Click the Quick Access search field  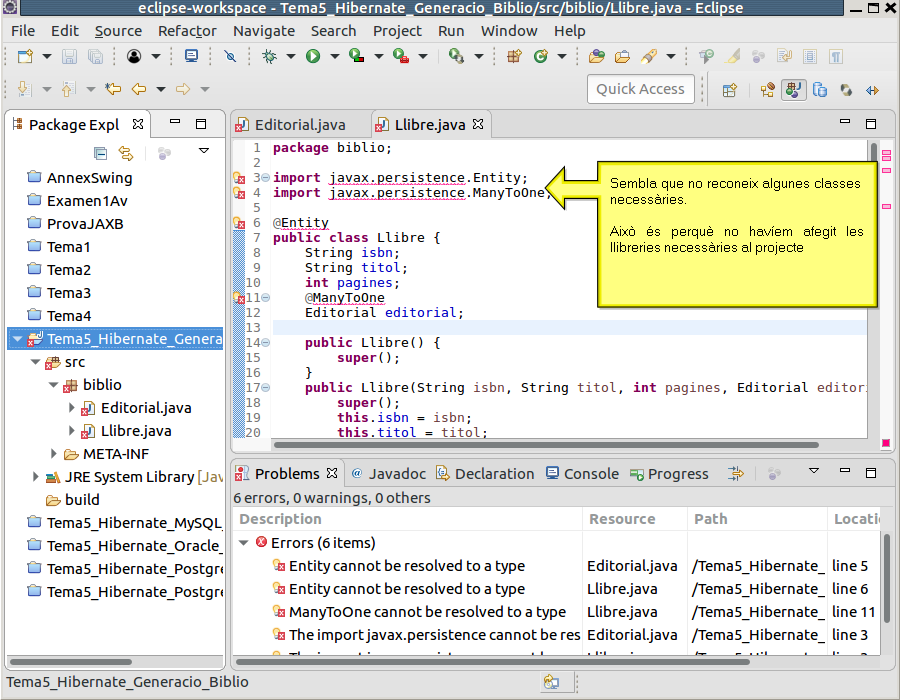[x=640, y=89]
